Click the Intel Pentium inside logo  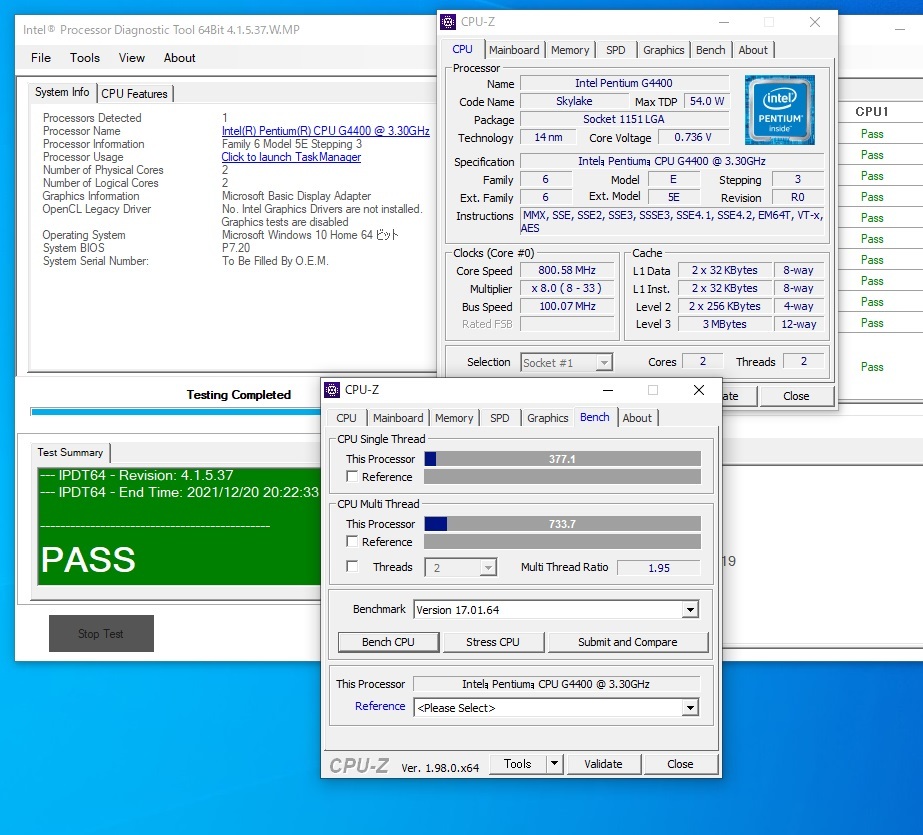779,110
